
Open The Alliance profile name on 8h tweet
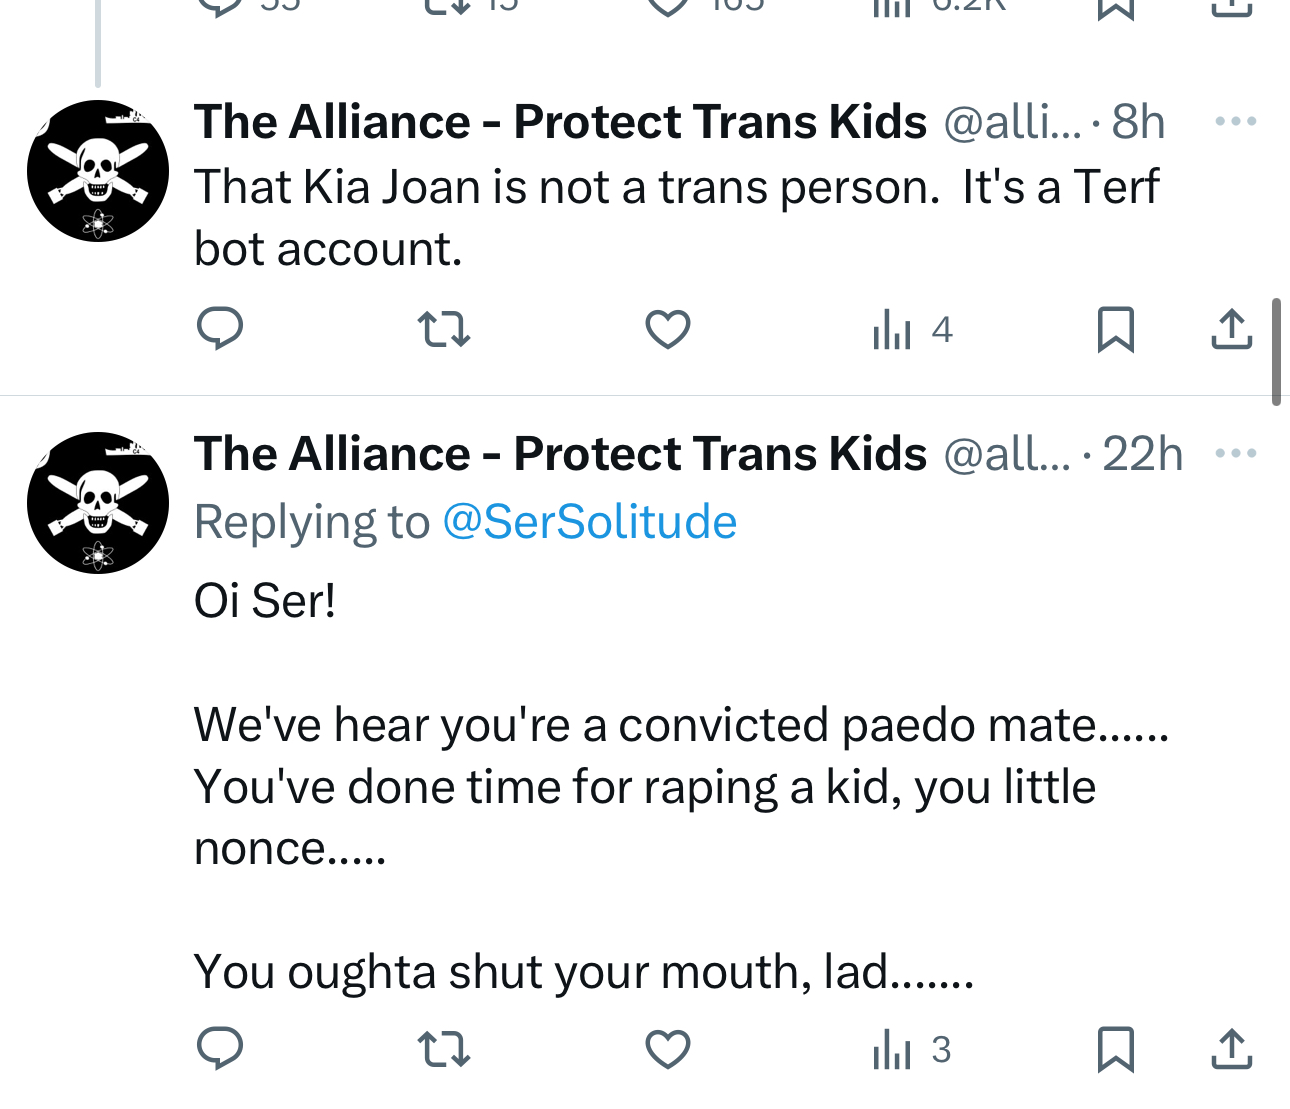click(x=560, y=122)
